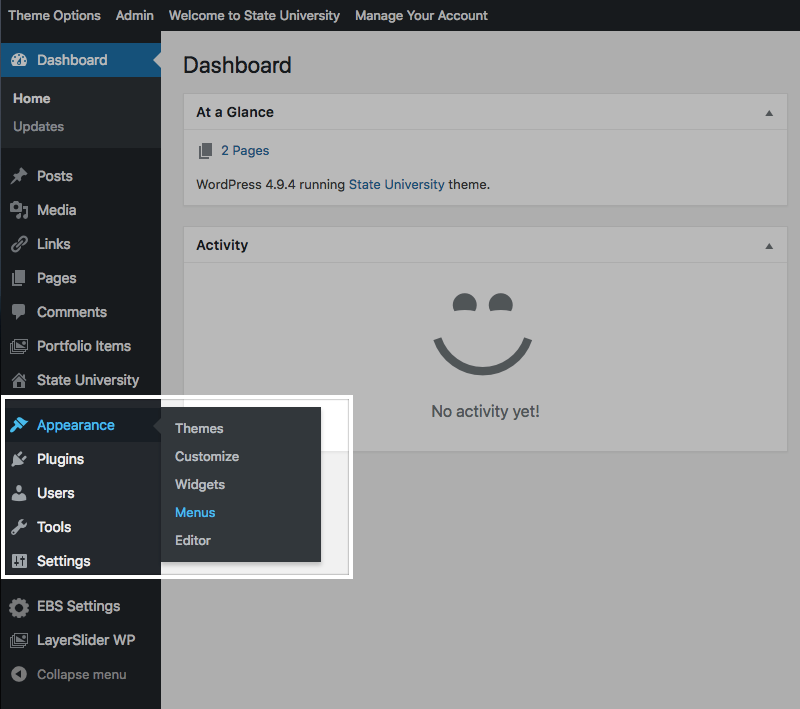Open the Links sidebar label
The image size is (800, 709).
pyautogui.click(x=54, y=244)
